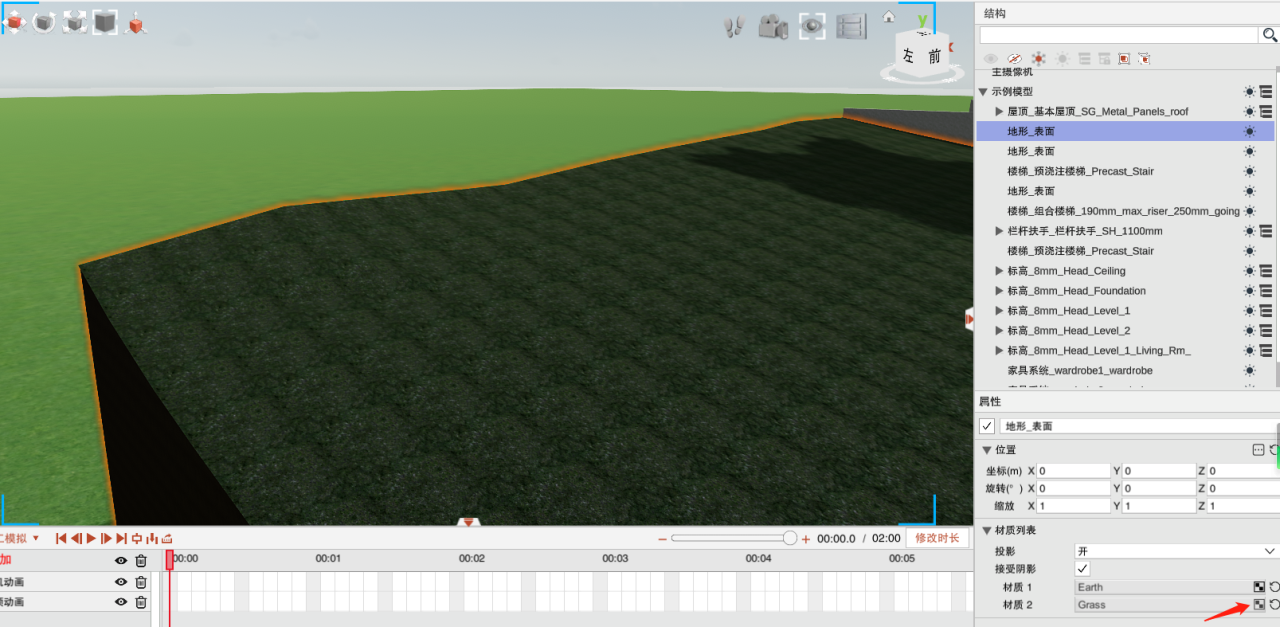1280x627 pixels.
Task: Expand the 栏杆扶手_栏杆扶手_SH_1100mm node
Action: click(999, 231)
